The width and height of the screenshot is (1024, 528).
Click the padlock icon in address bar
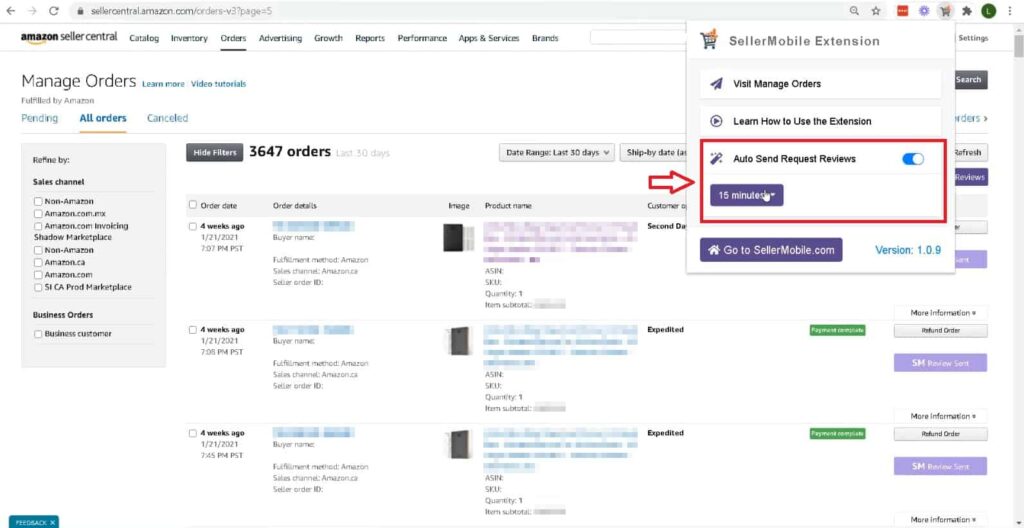click(80, 11)
